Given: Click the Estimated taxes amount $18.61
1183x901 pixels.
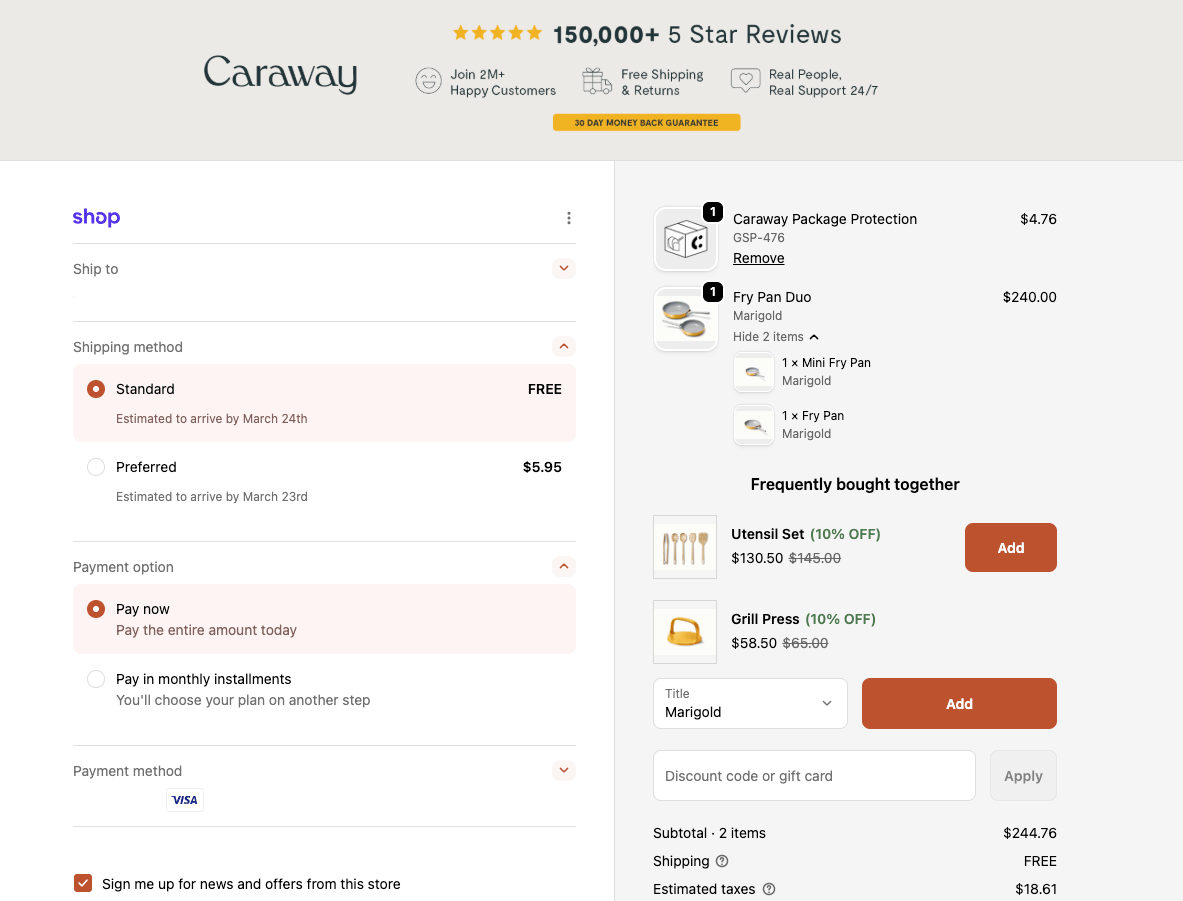Looking at the screenshot, I should click(x=1036, y=889).
